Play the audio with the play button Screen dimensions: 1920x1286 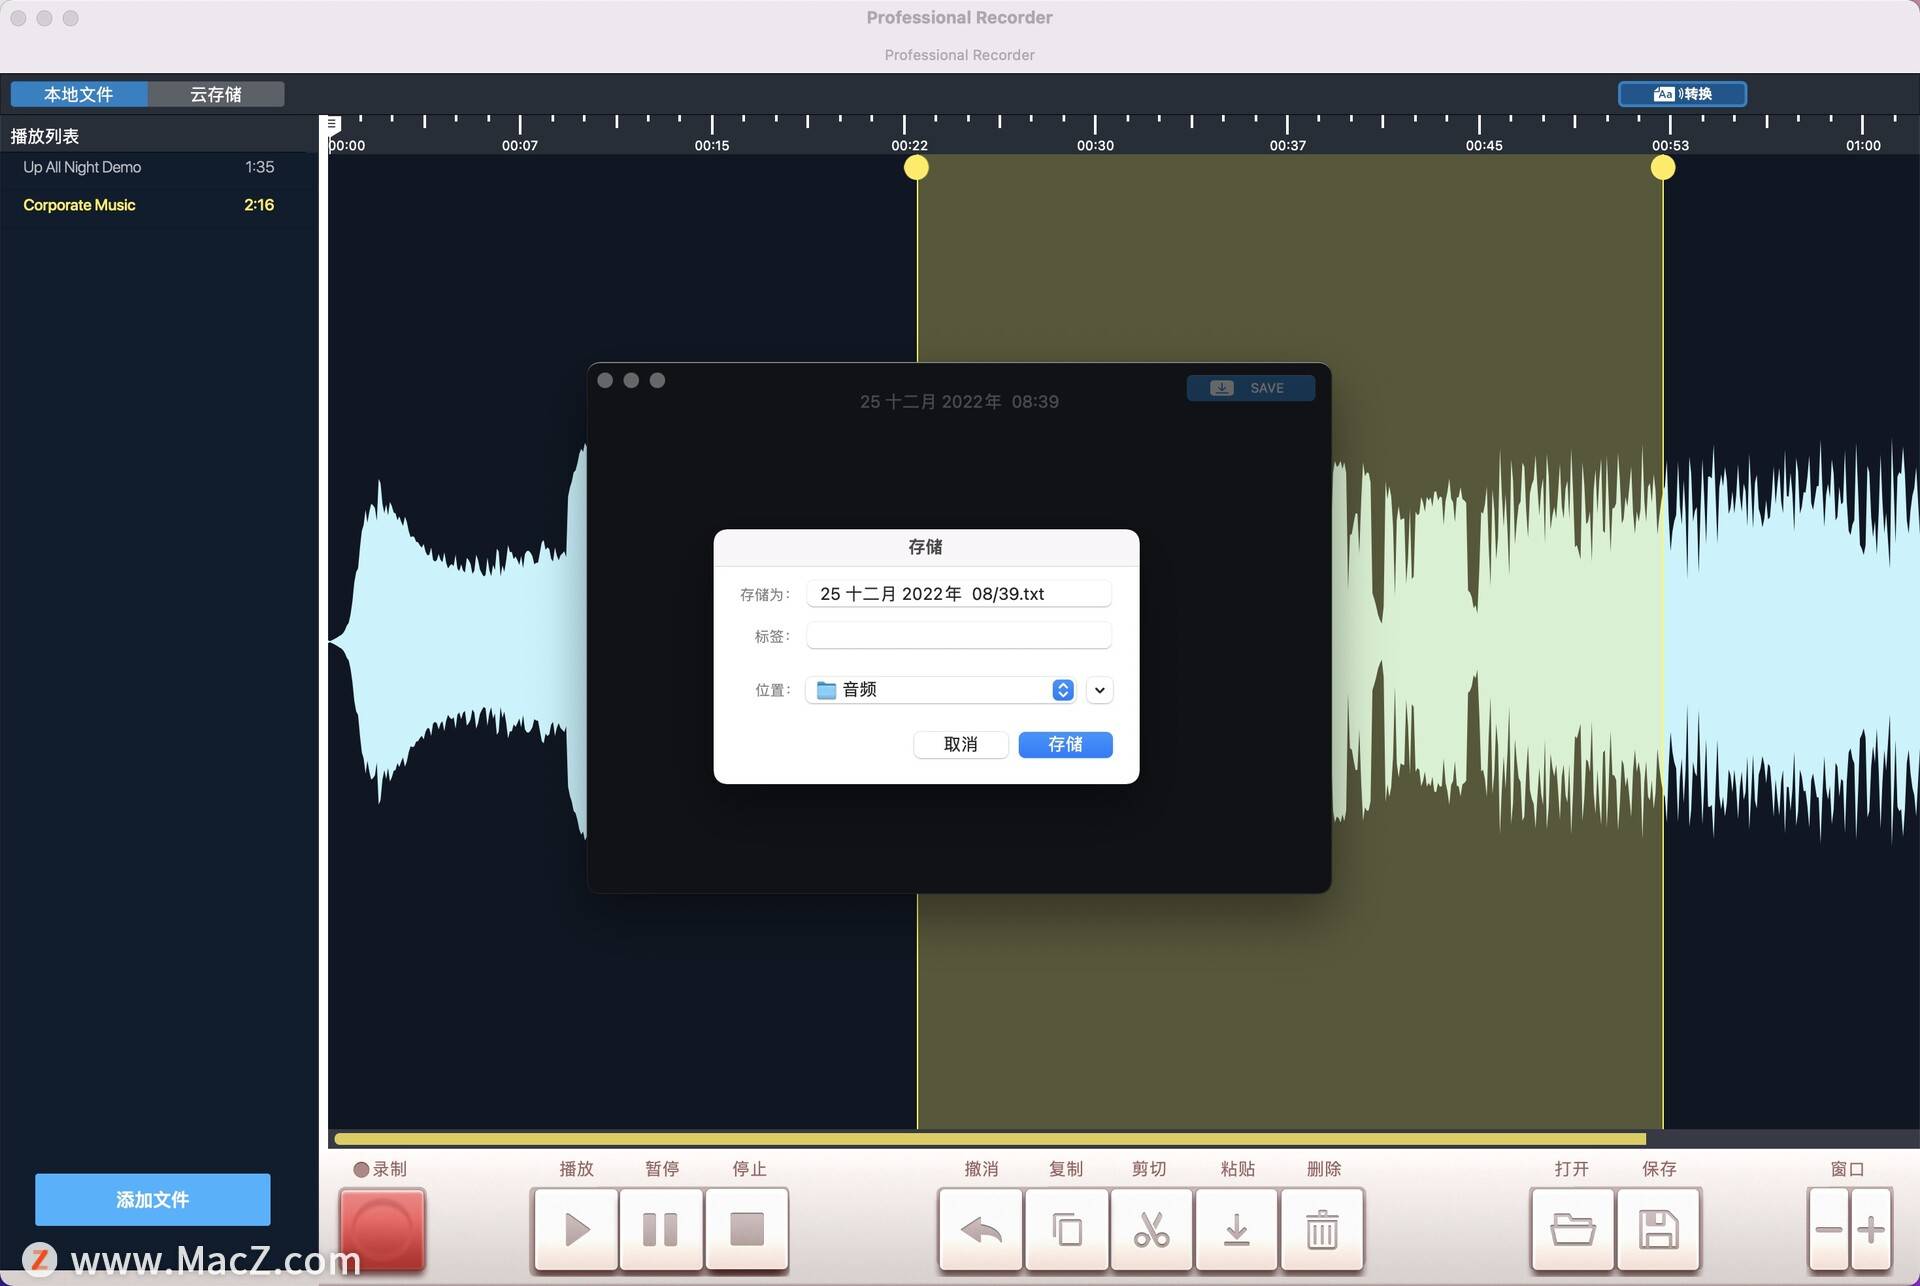click(575, 1229)
